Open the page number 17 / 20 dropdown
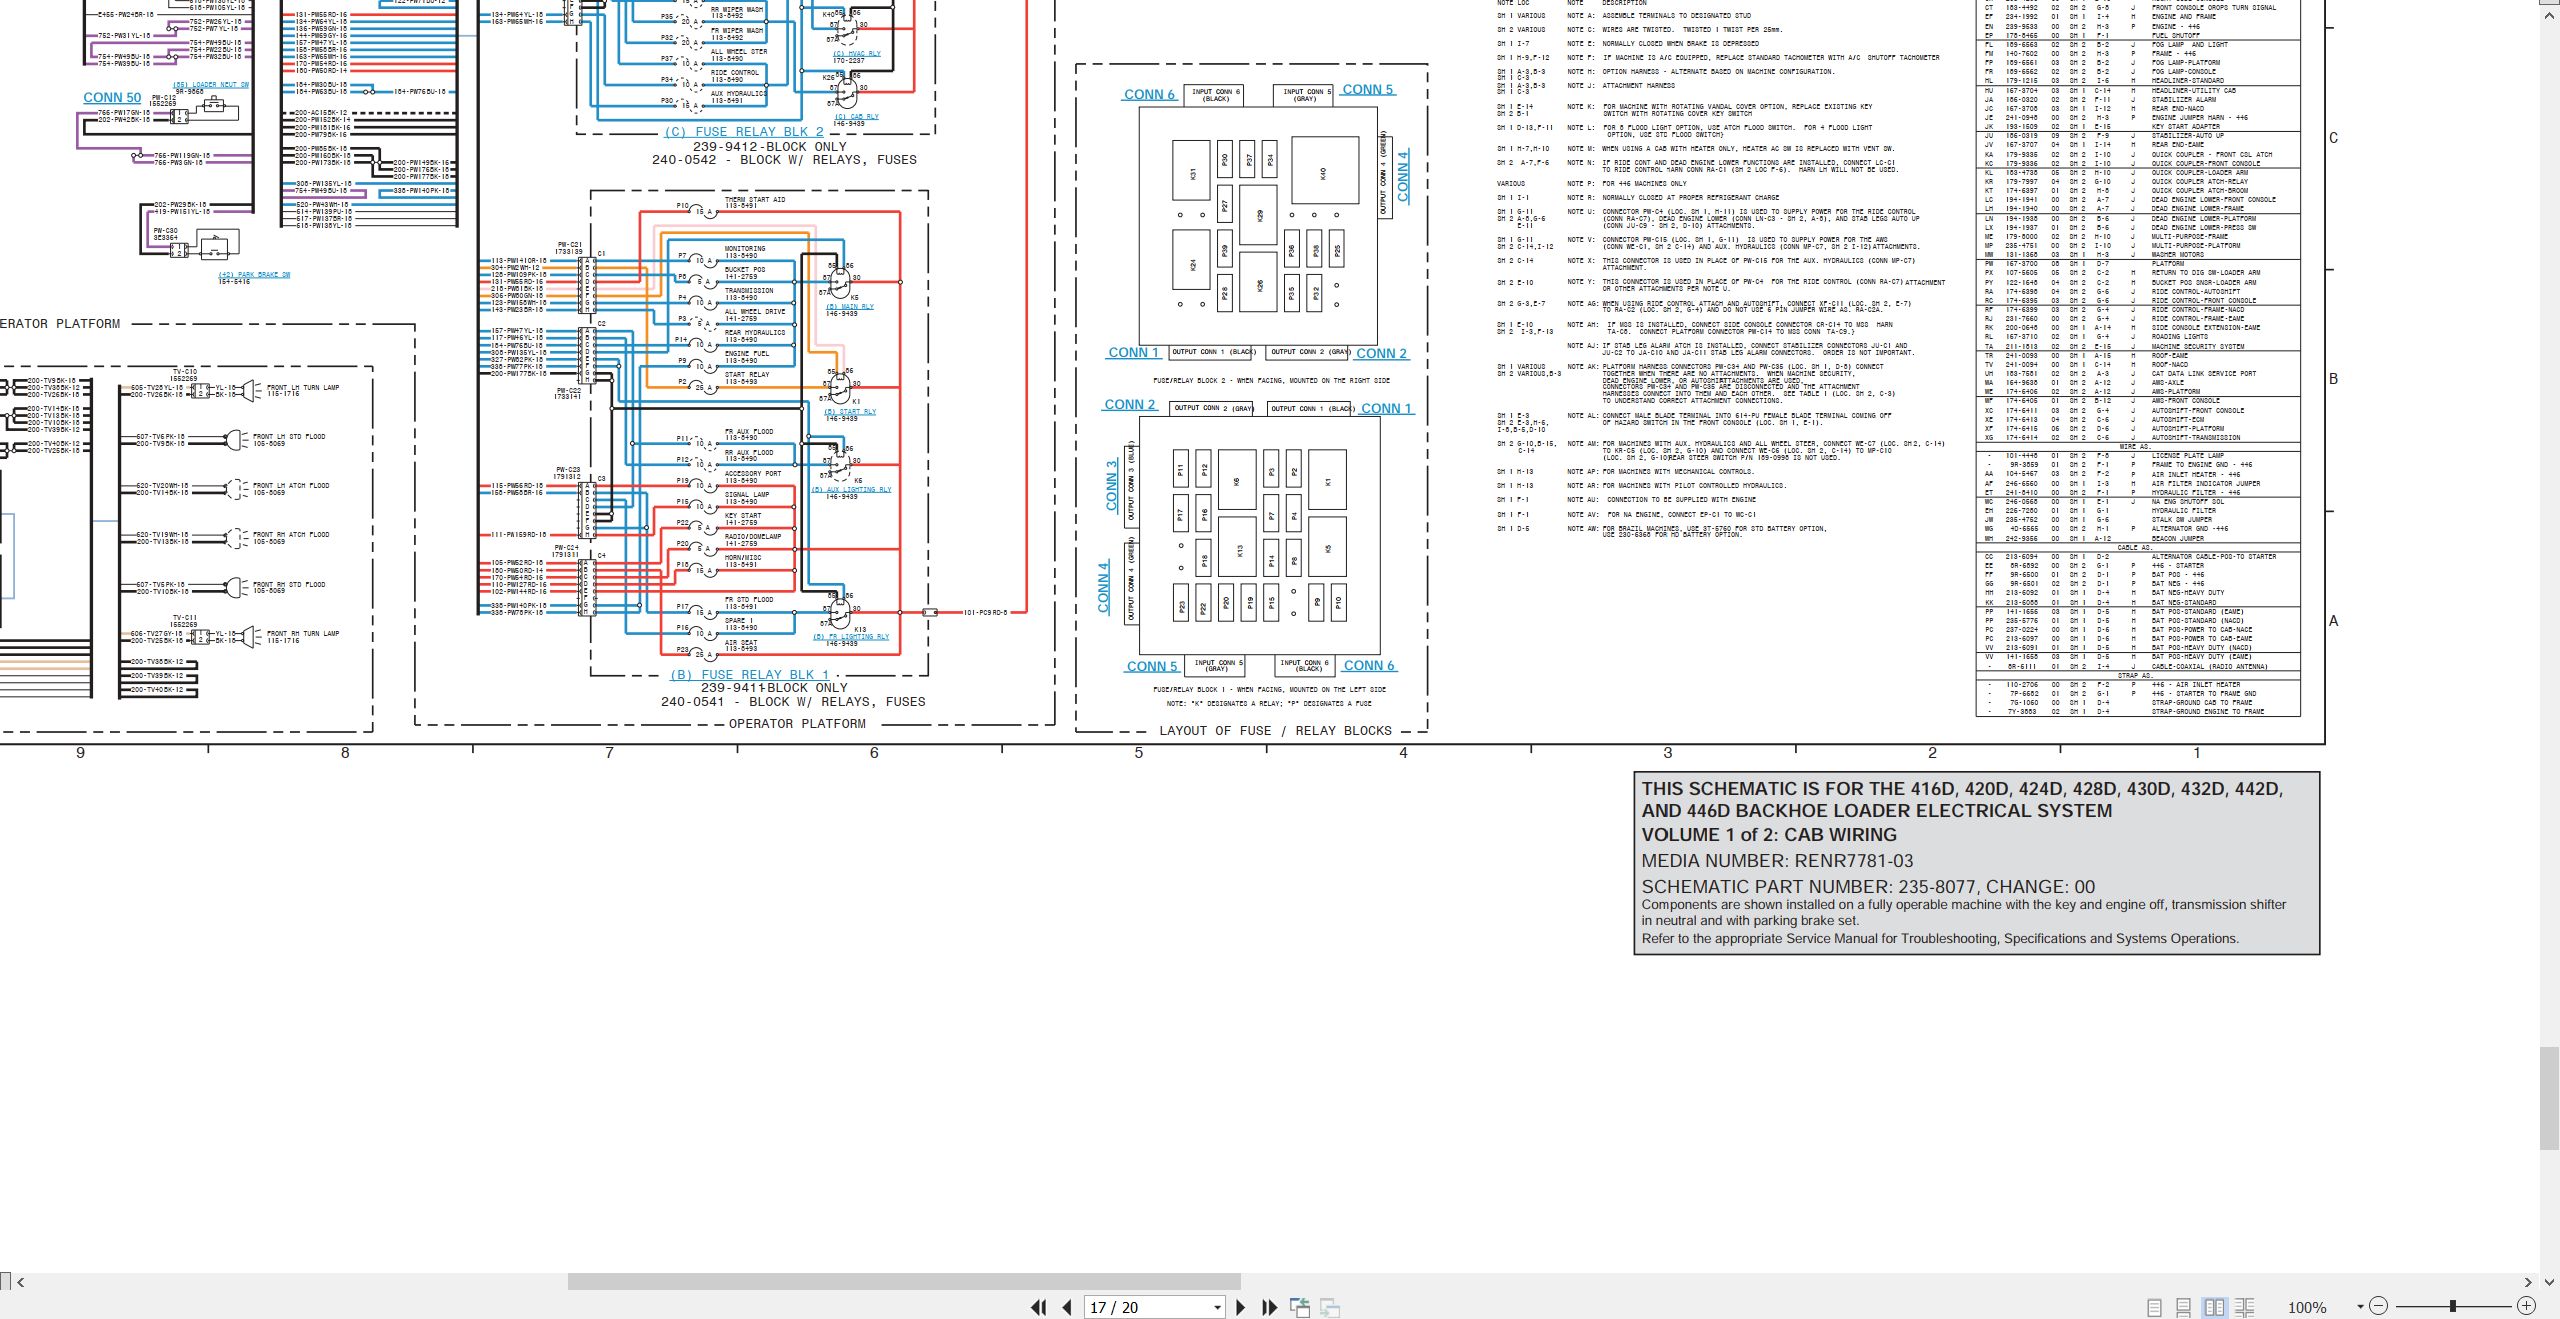This screenshot has width=2560, height=1319. (x=1217, y=1307)
